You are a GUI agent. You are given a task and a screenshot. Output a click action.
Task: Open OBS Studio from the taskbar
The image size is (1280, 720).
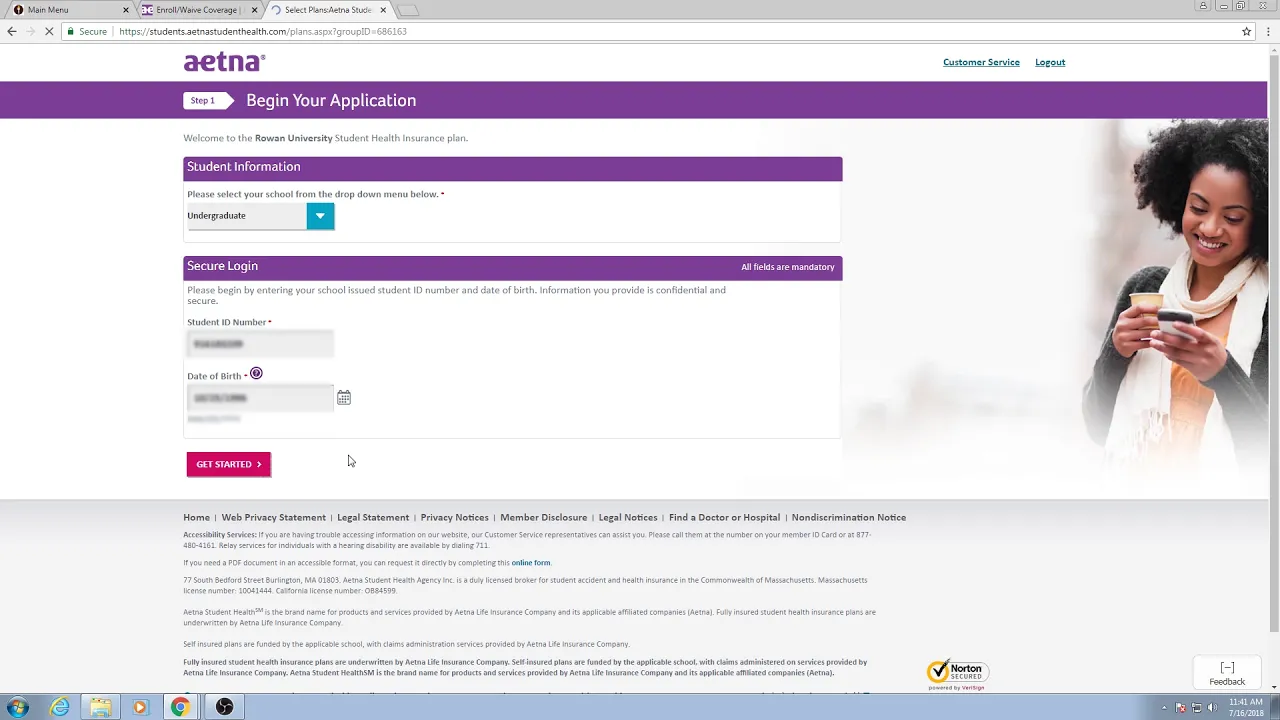point(224,707)
